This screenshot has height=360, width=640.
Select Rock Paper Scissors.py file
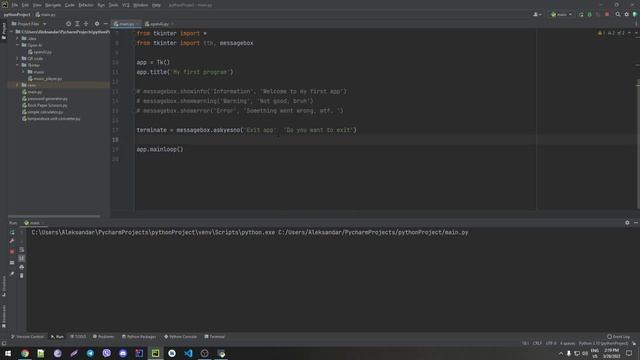[44, 105]
